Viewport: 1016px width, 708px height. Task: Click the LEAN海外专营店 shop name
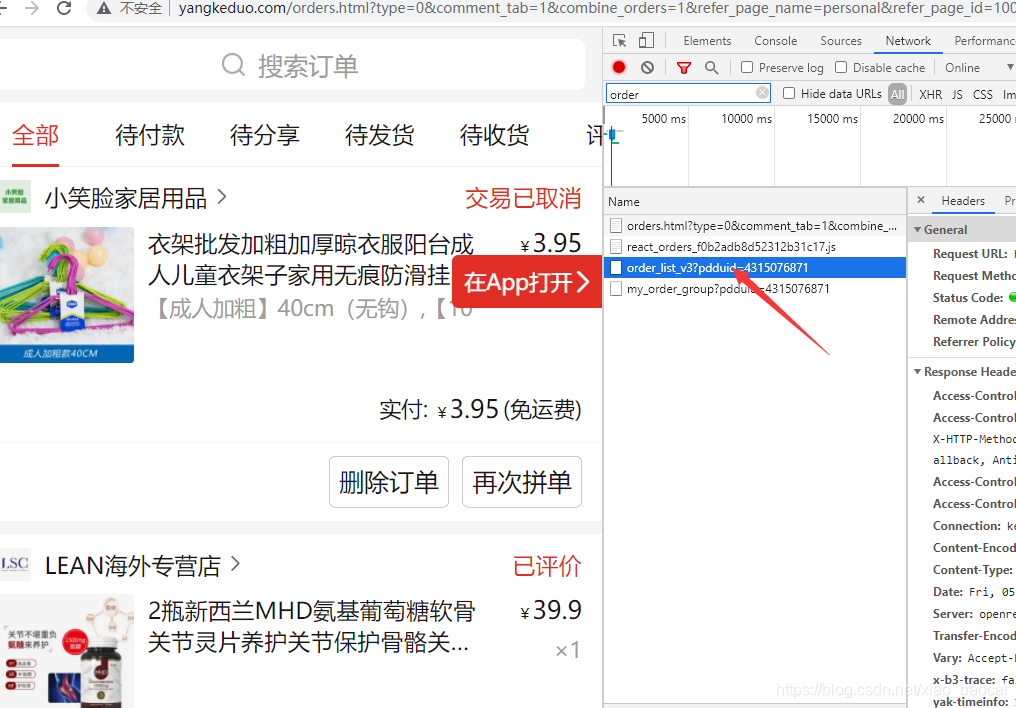click(x=133, y=565)
